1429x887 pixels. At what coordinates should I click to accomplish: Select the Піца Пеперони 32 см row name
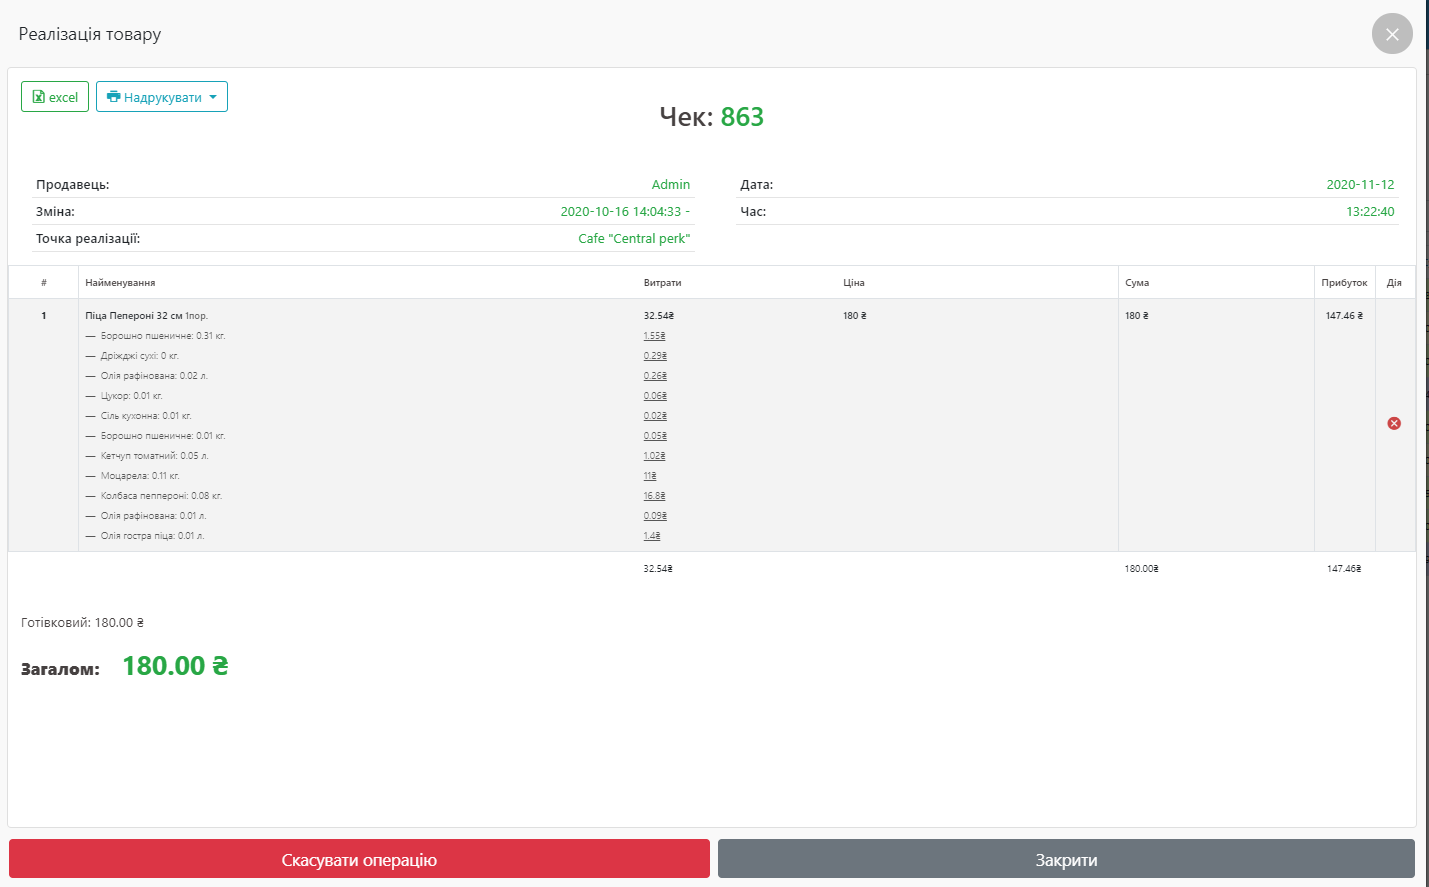click(x=134, y=316)
